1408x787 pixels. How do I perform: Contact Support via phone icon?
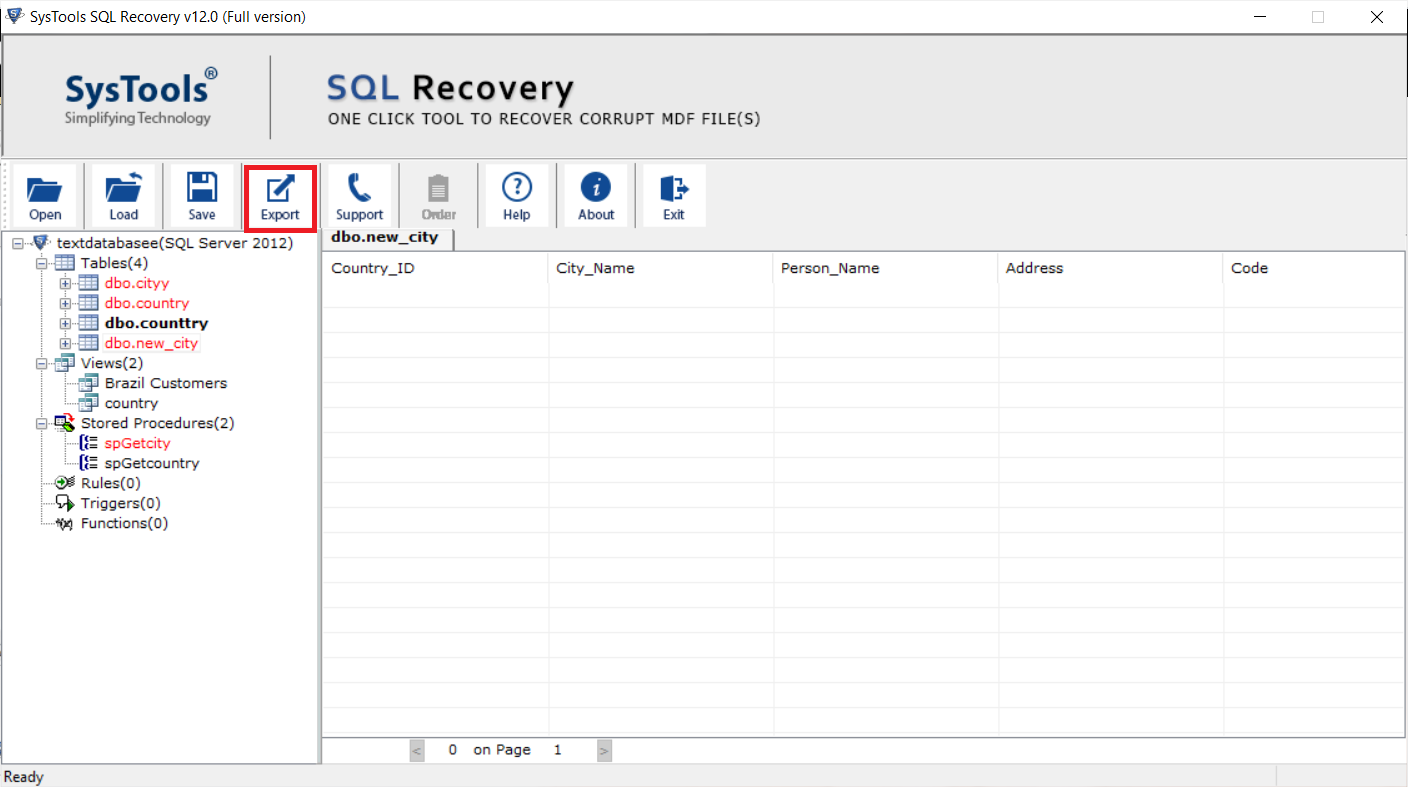pyautogui.click(x=359, y=196)
